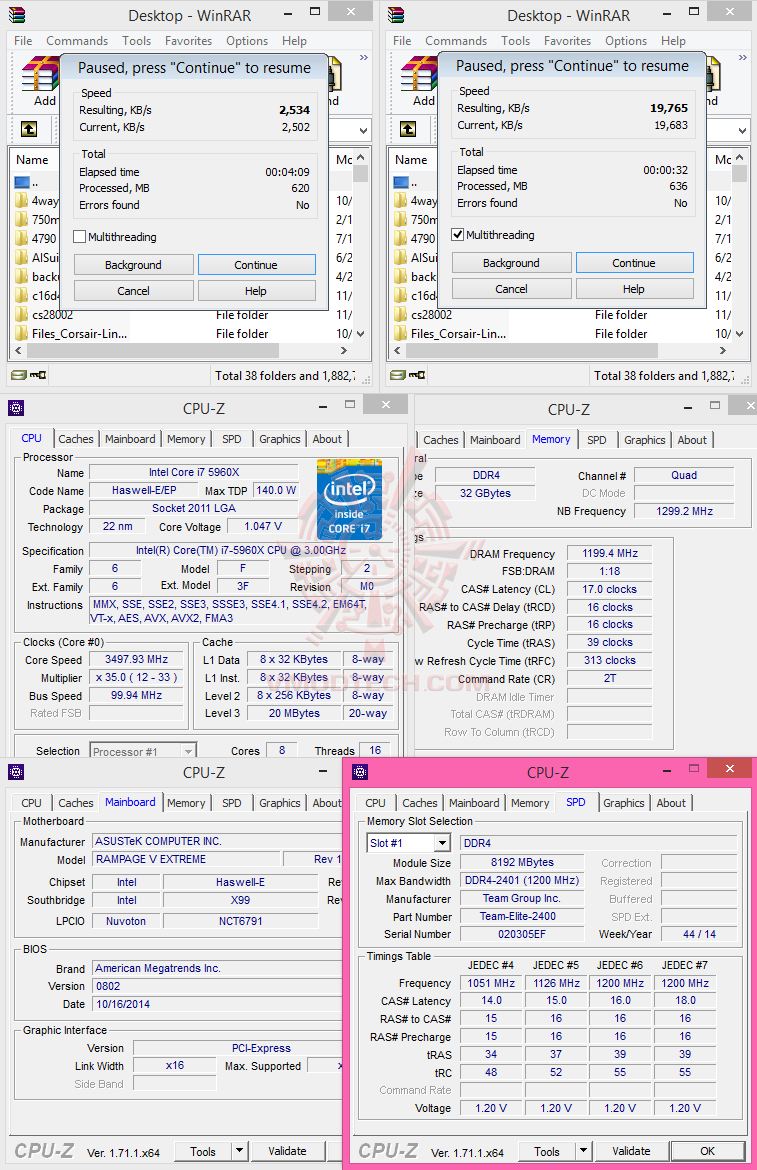Click Help in the right WinRAR dialog

(634, 289)
